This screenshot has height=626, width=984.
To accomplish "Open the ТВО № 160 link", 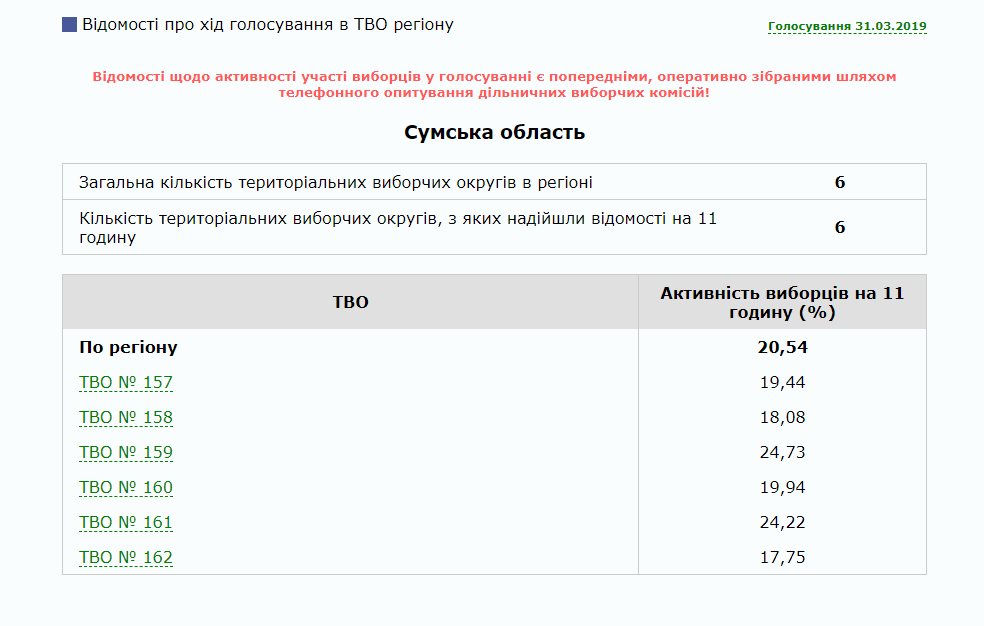I will 126,487.
